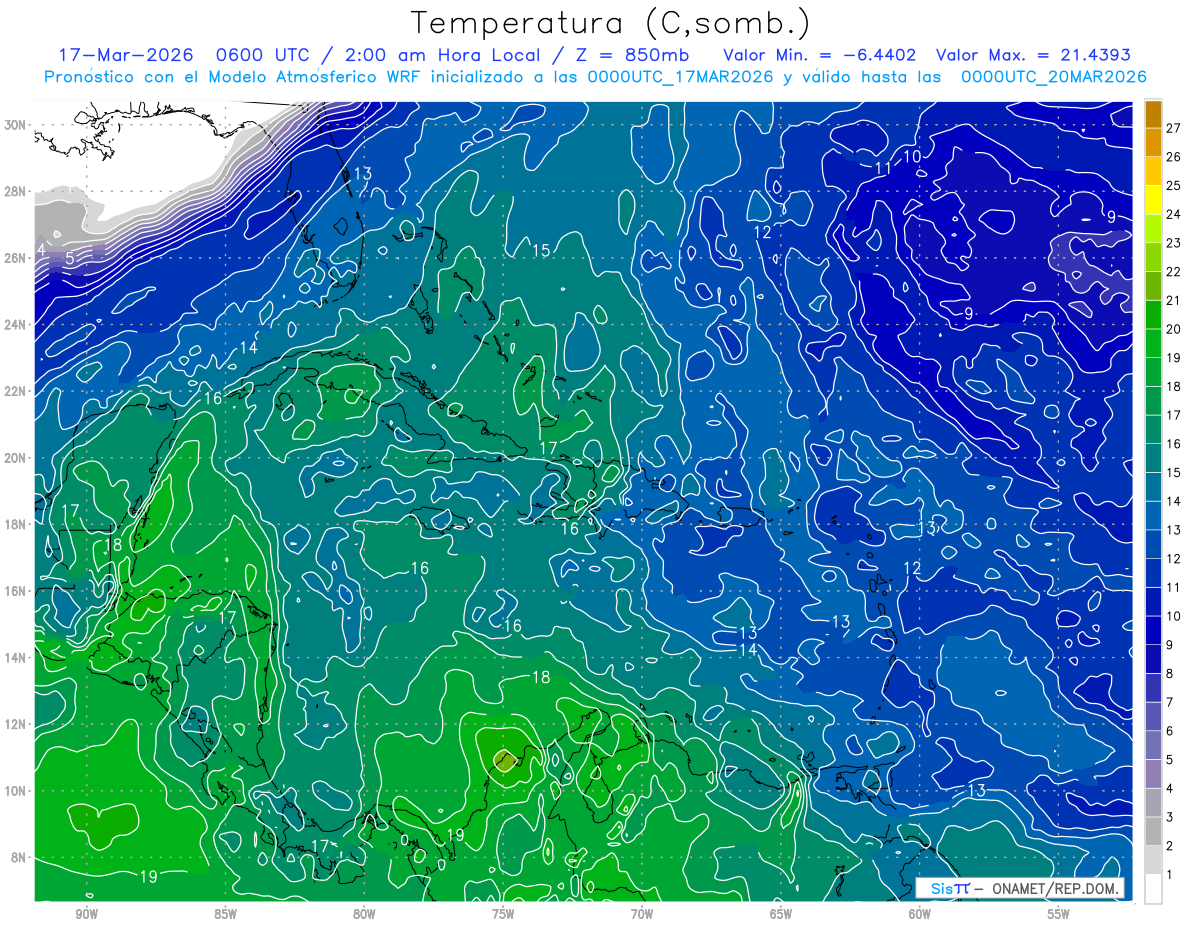
Task: Click the '30N' latitude axis label
Action: tap(15, 125)
